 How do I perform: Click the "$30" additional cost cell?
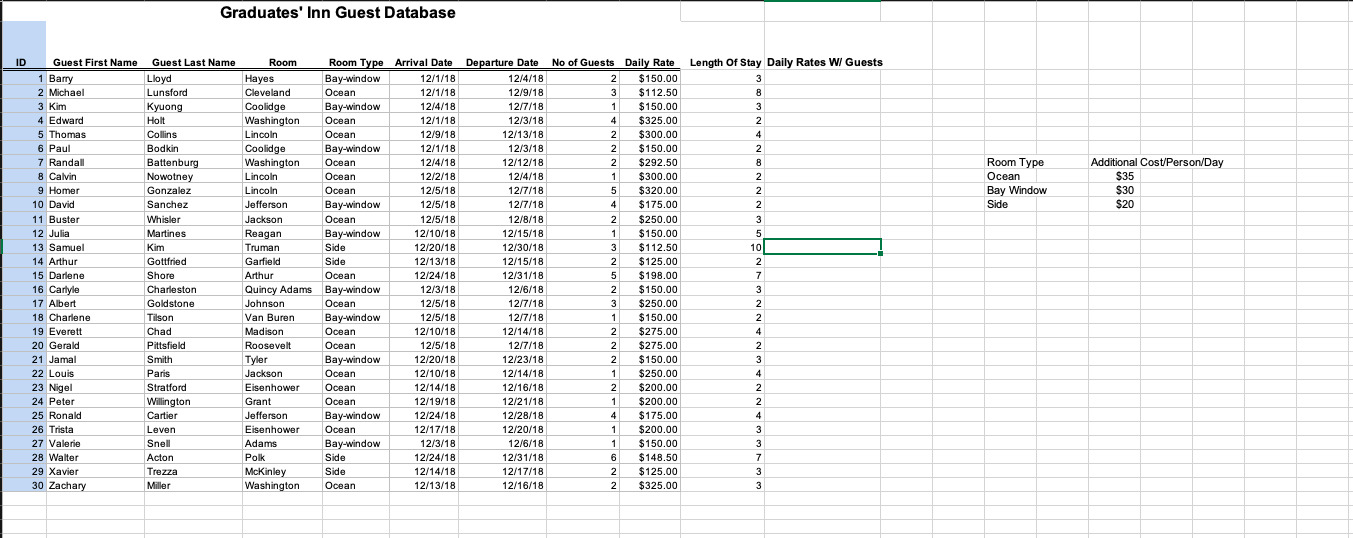[1125, 191]
